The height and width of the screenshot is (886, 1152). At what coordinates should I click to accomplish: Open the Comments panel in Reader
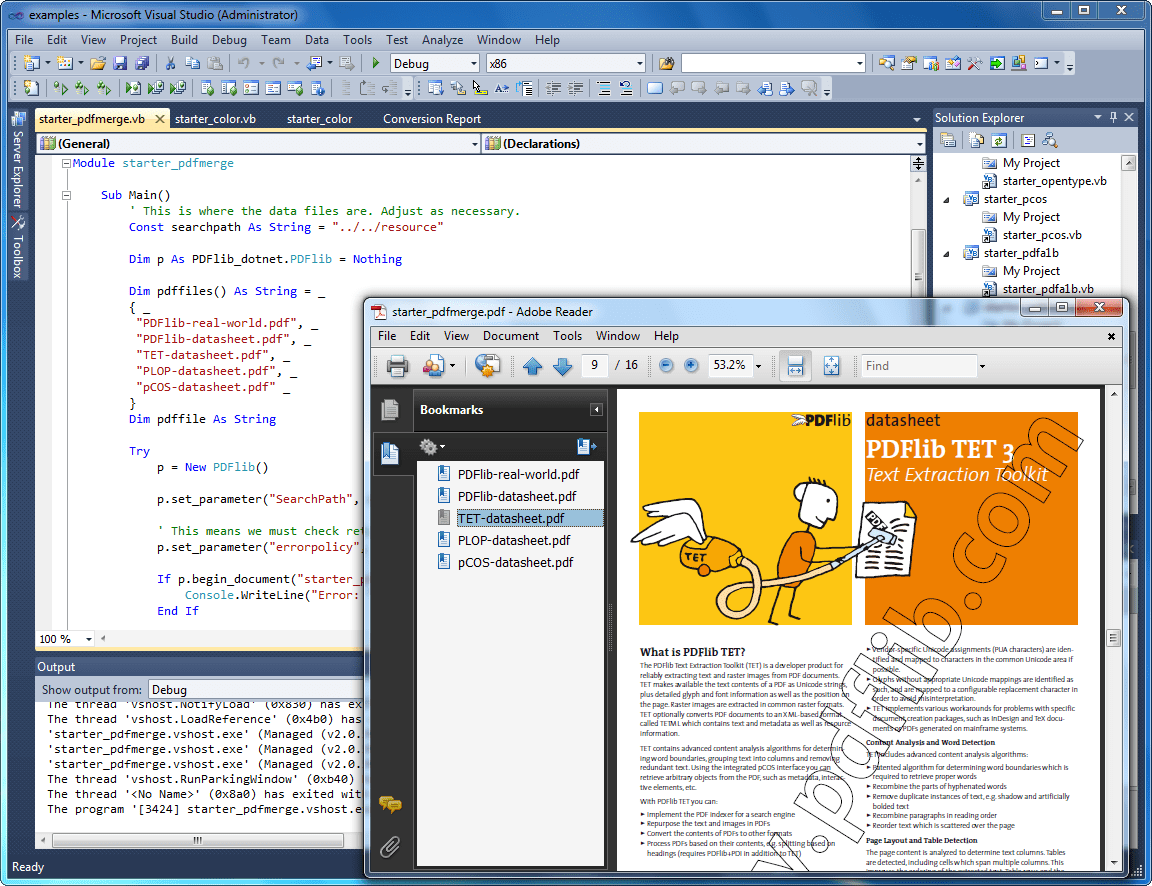pos(390,804)
